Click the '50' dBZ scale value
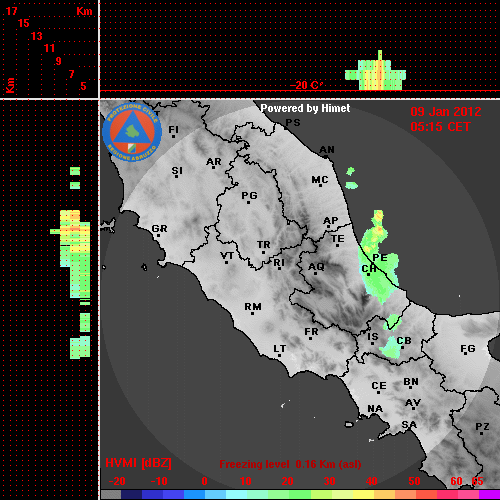This screenshot has height=500, width=500. tap(415, 481)
